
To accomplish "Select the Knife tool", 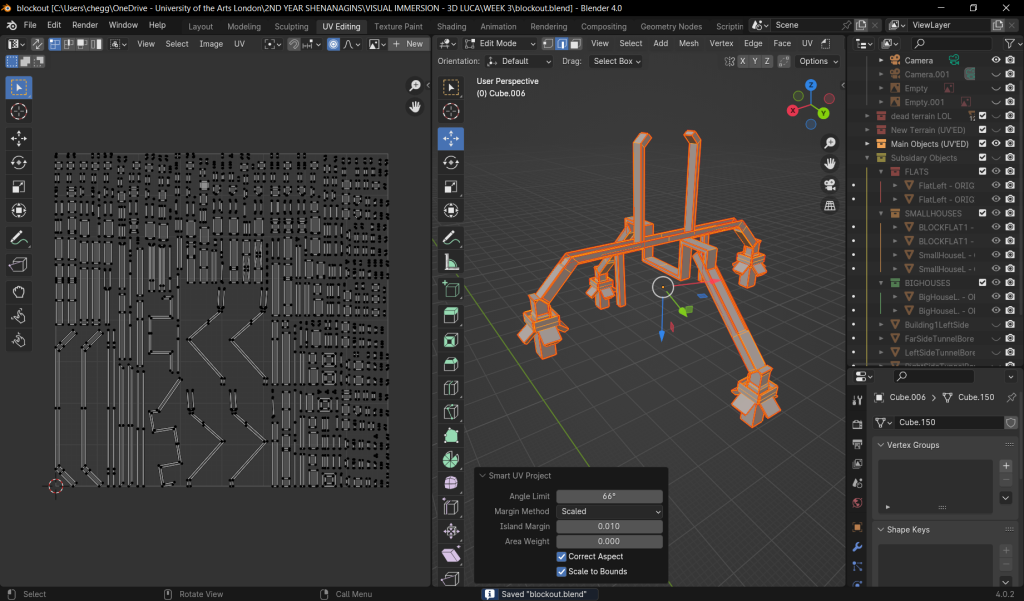I will 451,412.
